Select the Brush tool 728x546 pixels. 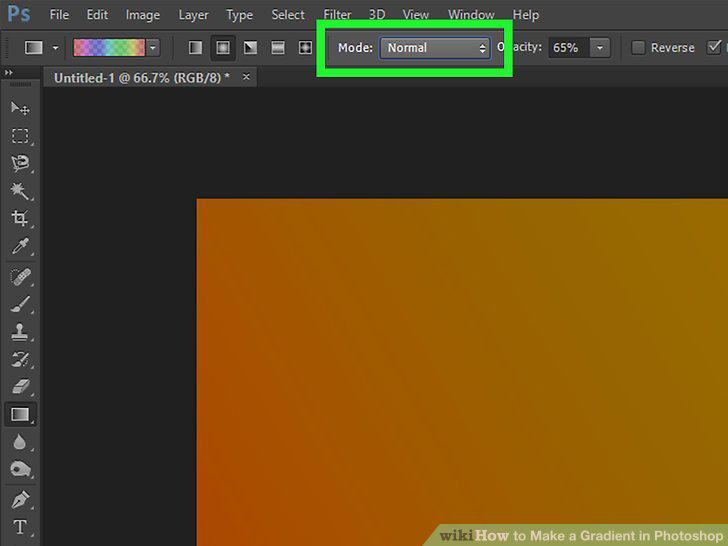coord(20,305)
